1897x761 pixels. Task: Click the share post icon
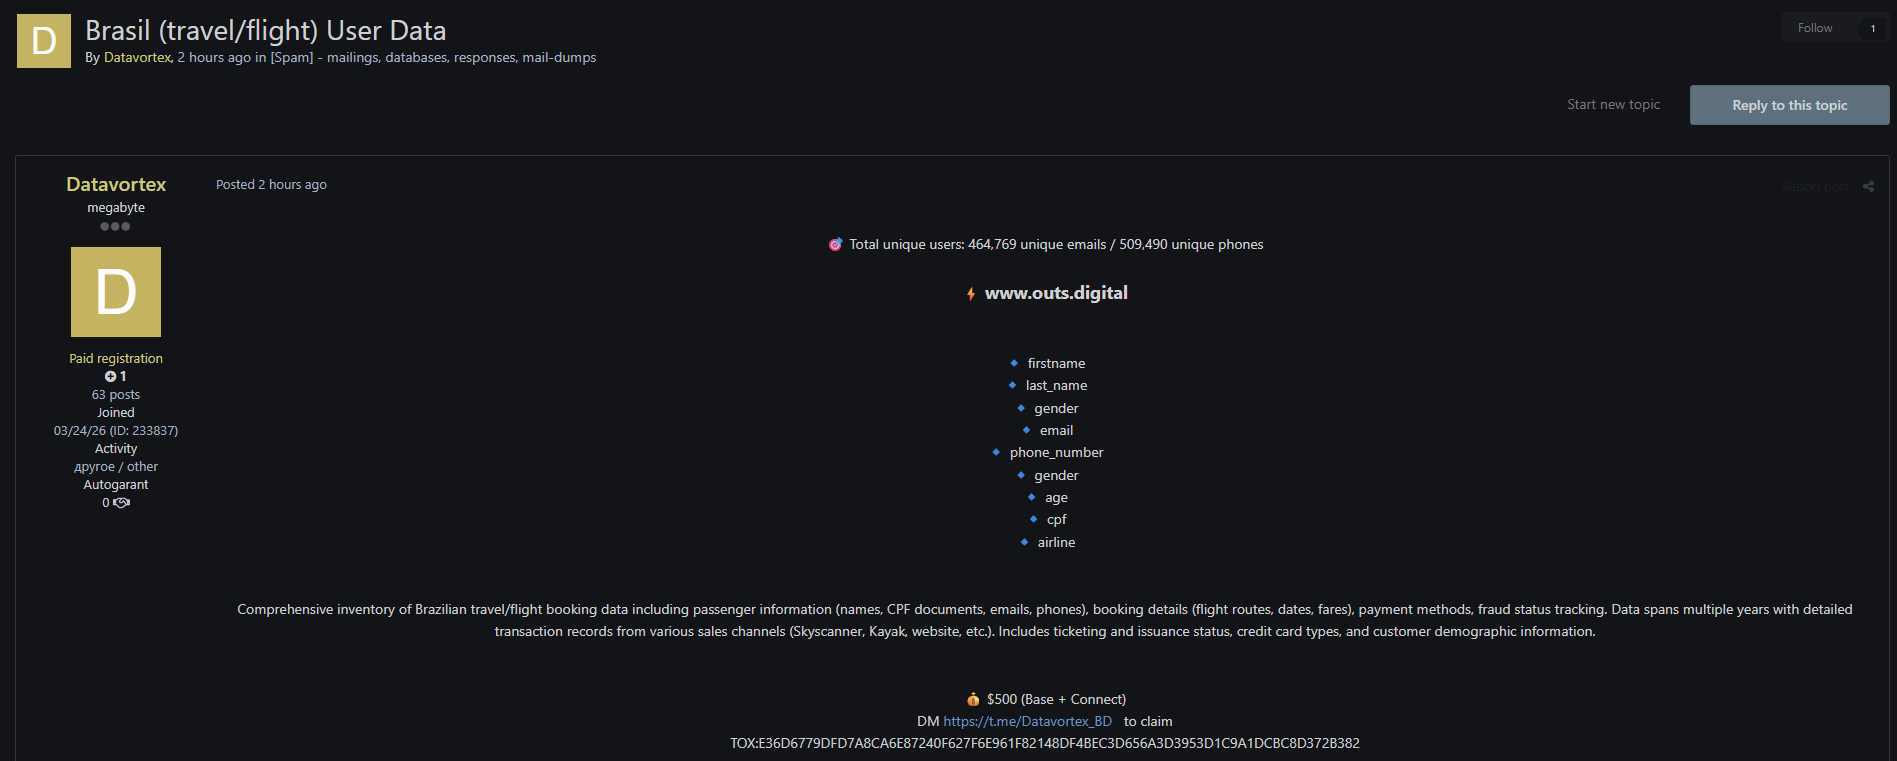coord(1868,187)
